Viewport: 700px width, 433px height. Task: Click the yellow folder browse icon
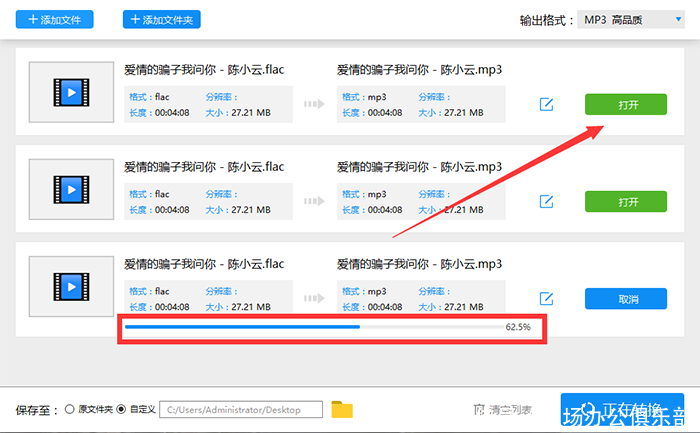(x=342, y=409)
